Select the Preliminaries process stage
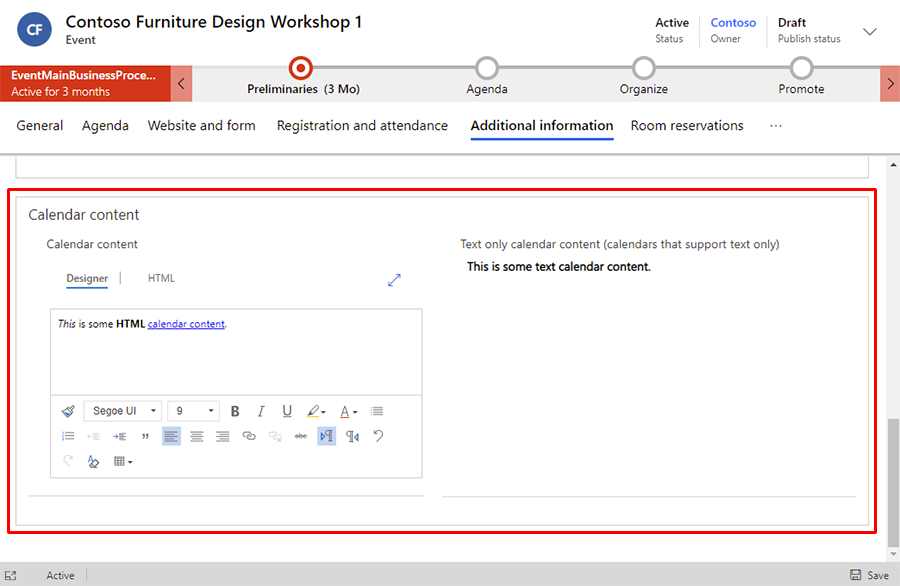 301,69
